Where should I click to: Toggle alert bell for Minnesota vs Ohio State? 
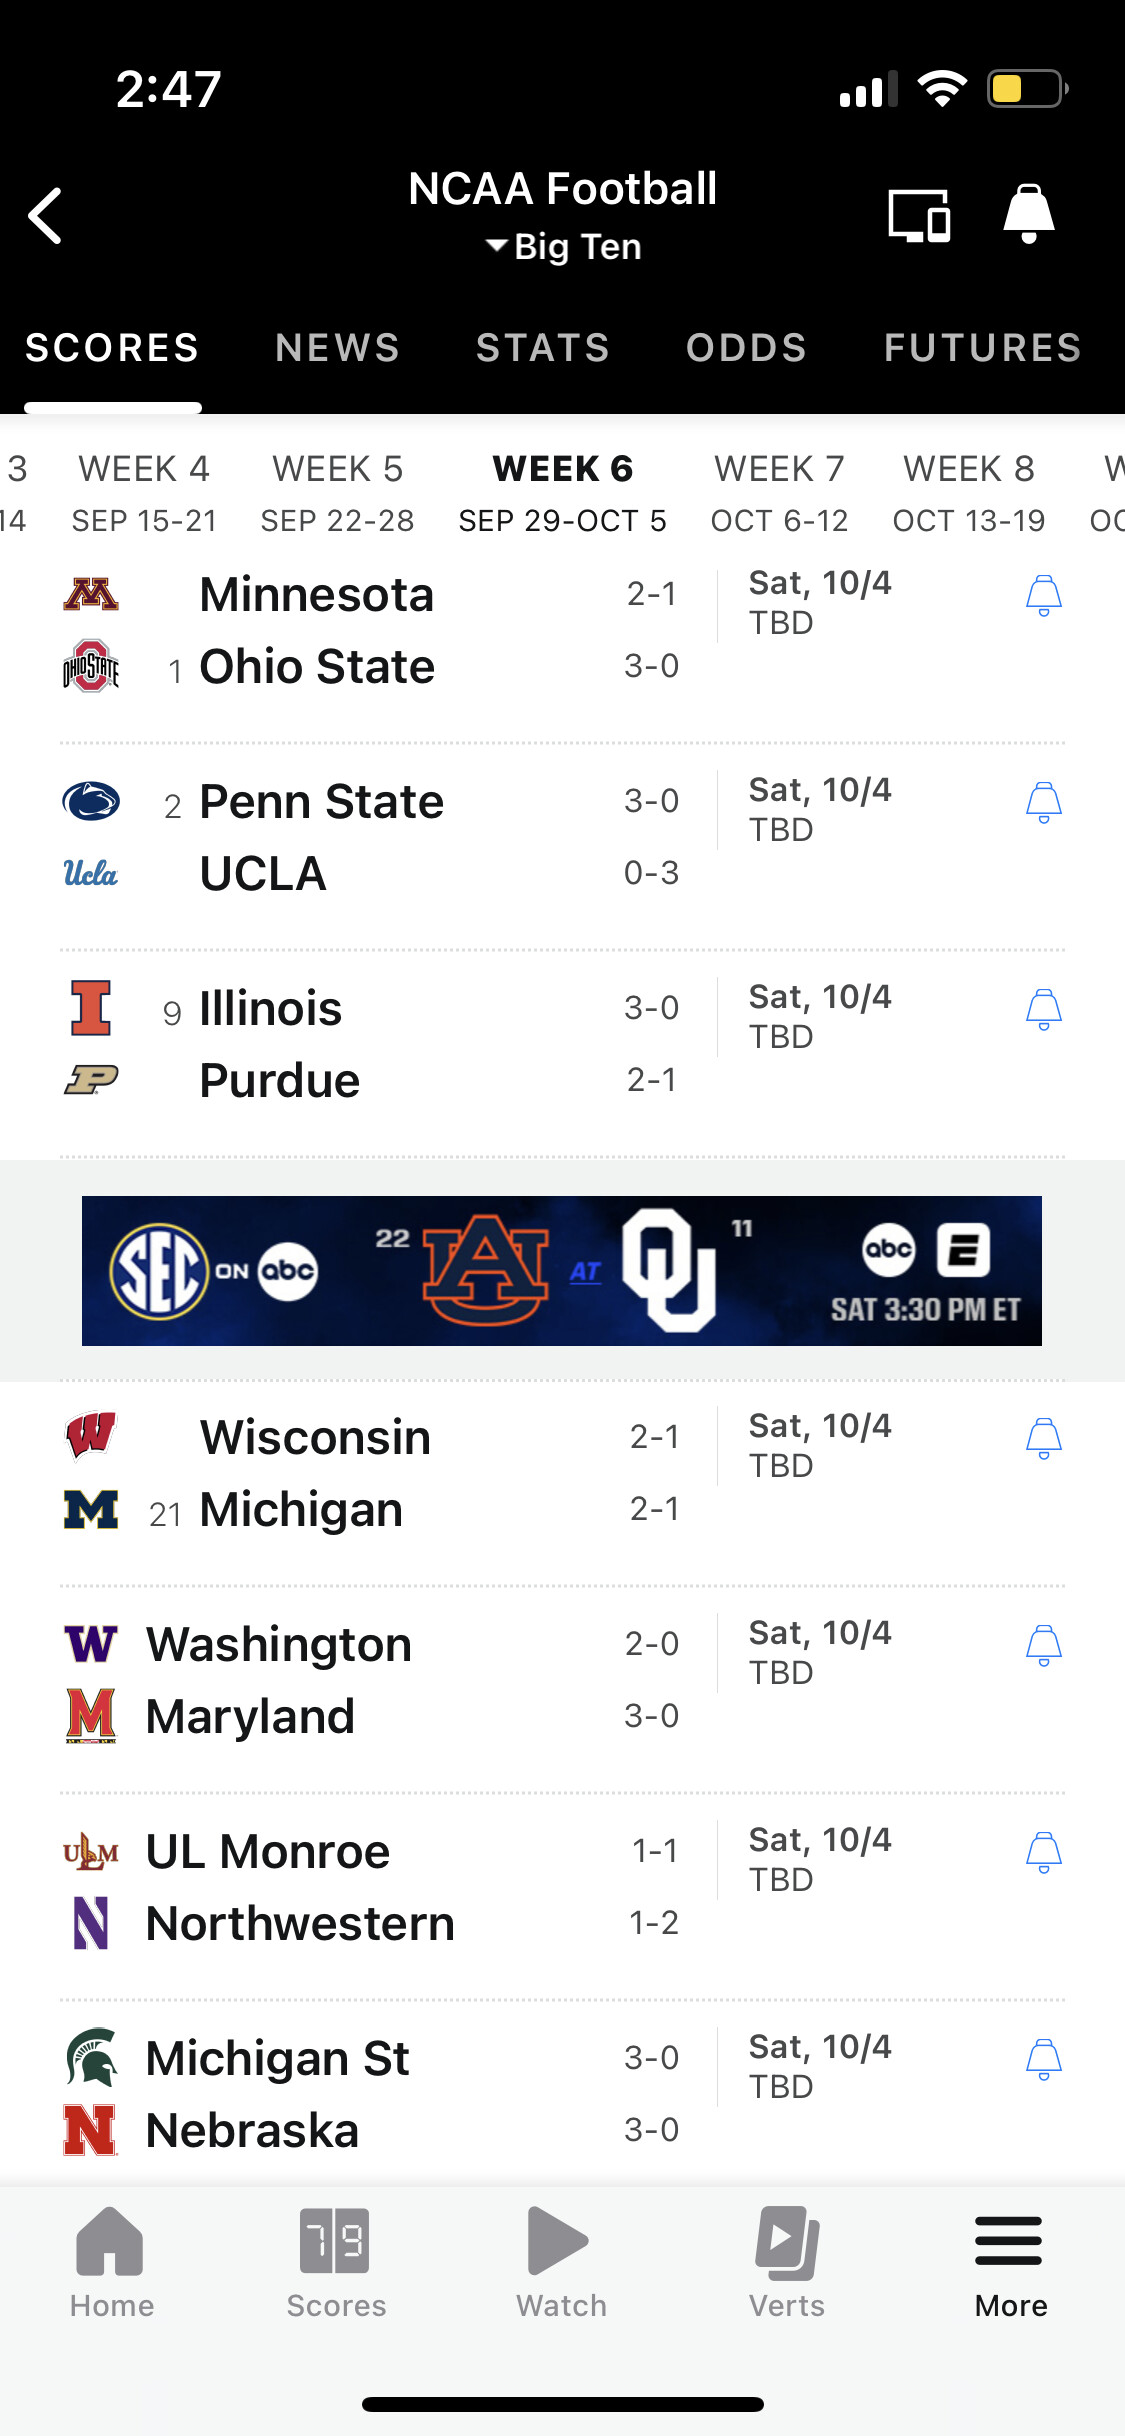click(1043, 596)
